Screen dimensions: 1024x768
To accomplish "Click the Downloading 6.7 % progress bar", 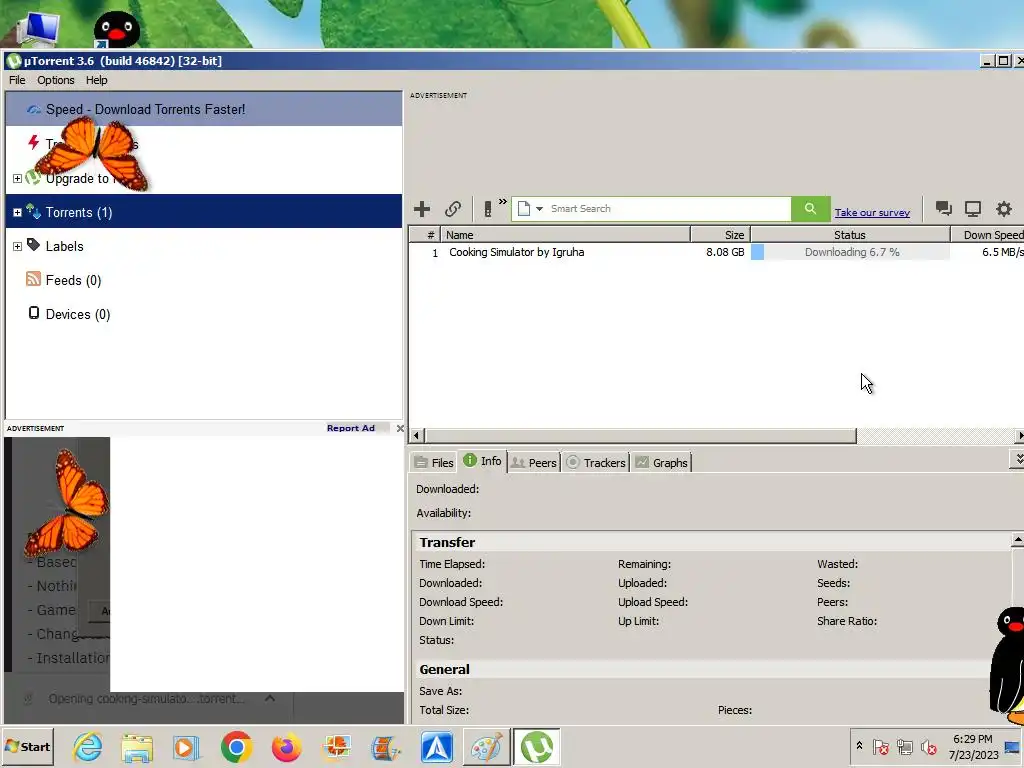I will coord(850,252).
